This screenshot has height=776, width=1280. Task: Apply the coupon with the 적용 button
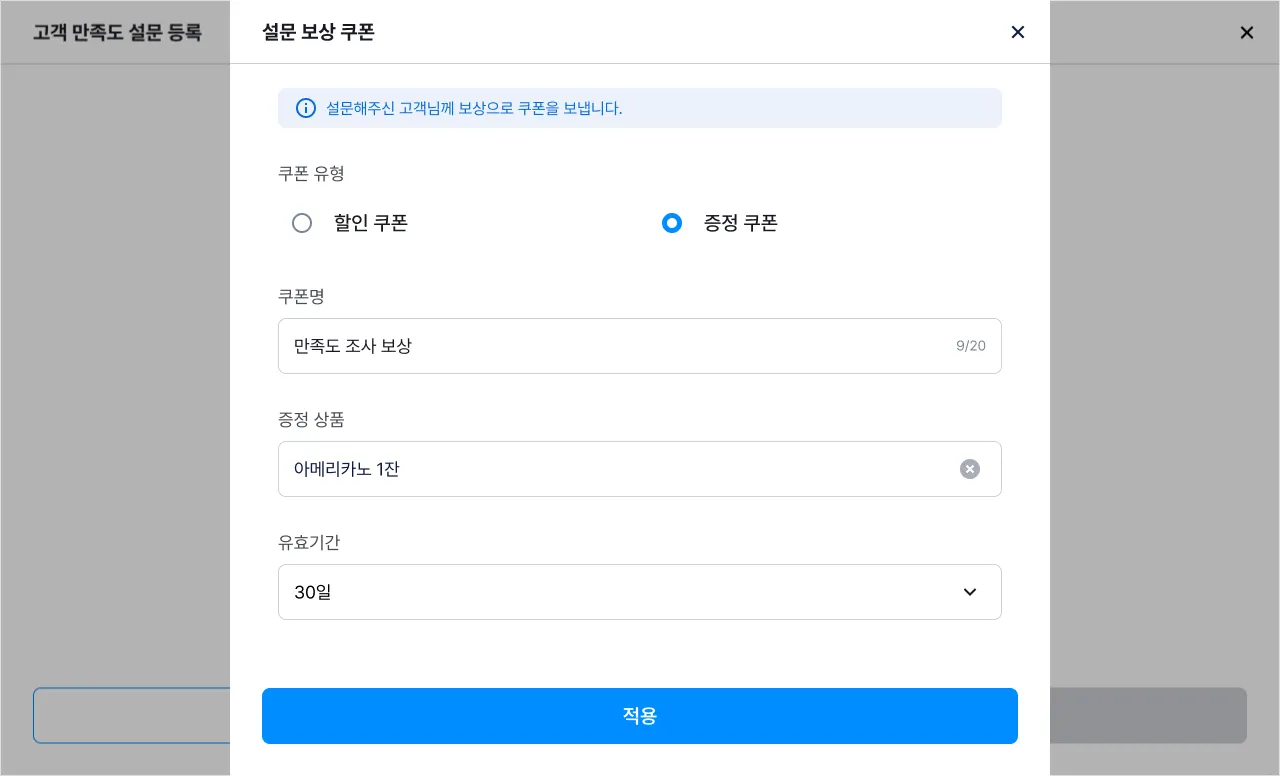(640, 716)
